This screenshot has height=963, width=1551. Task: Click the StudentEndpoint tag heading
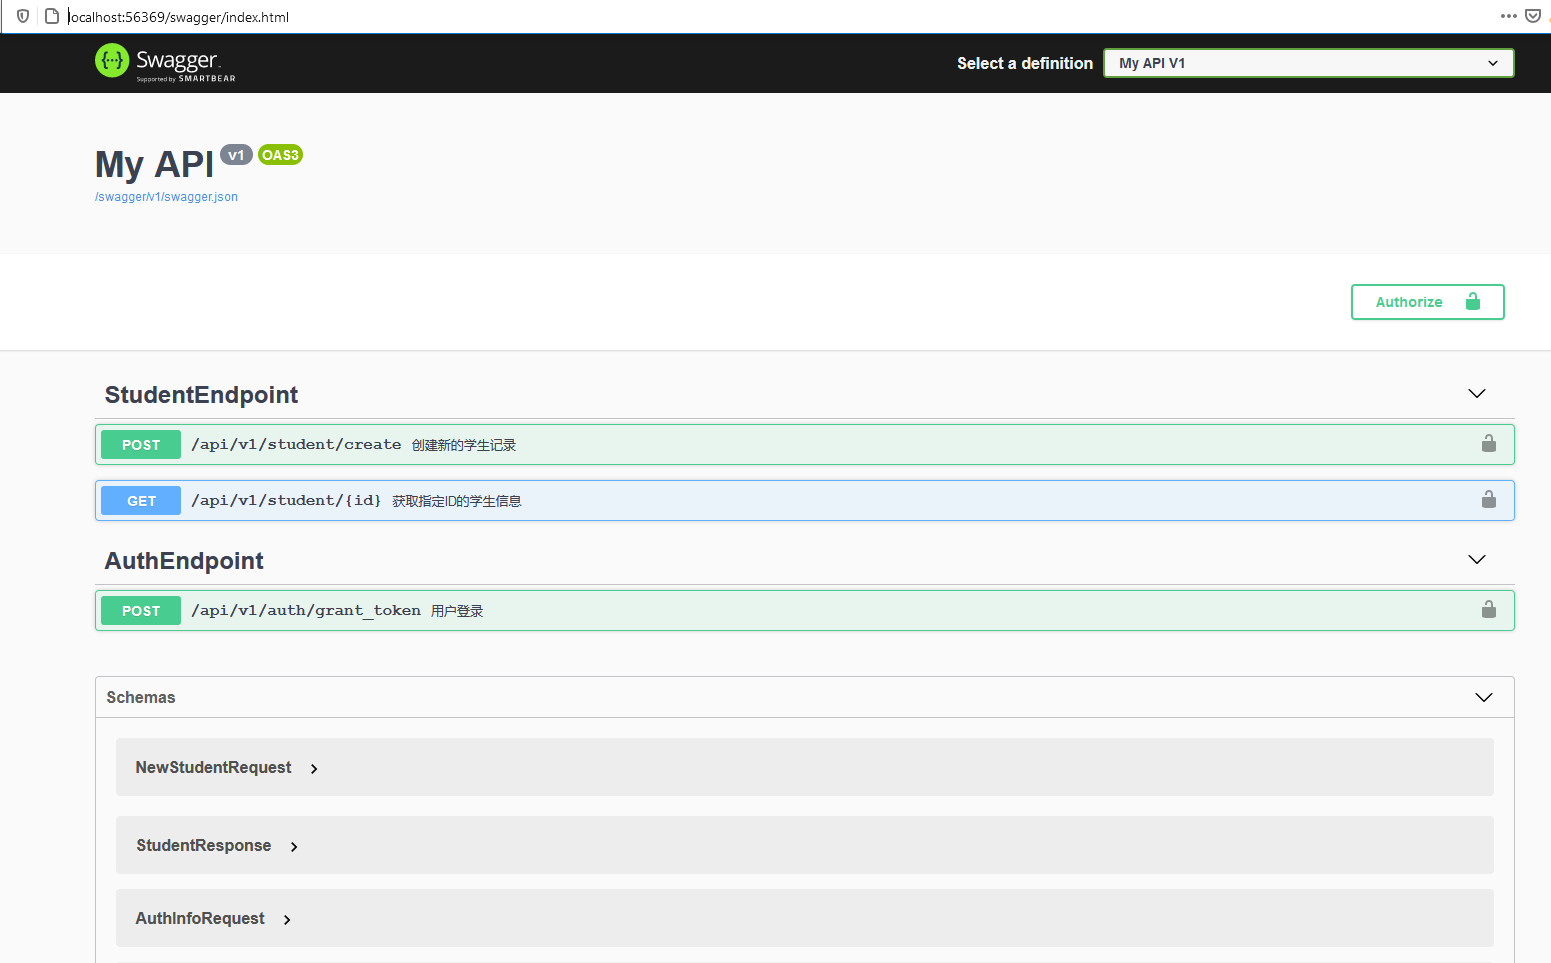pos(201,395)
